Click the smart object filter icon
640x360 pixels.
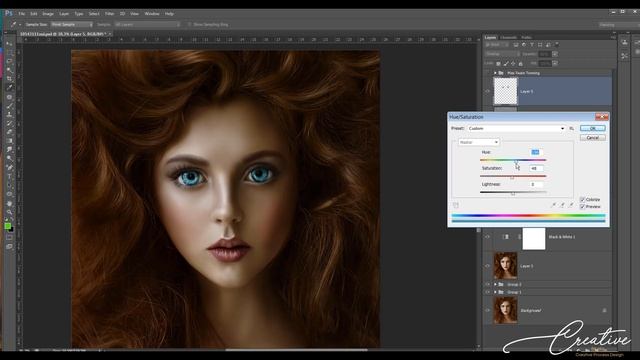tap(548, 45)
